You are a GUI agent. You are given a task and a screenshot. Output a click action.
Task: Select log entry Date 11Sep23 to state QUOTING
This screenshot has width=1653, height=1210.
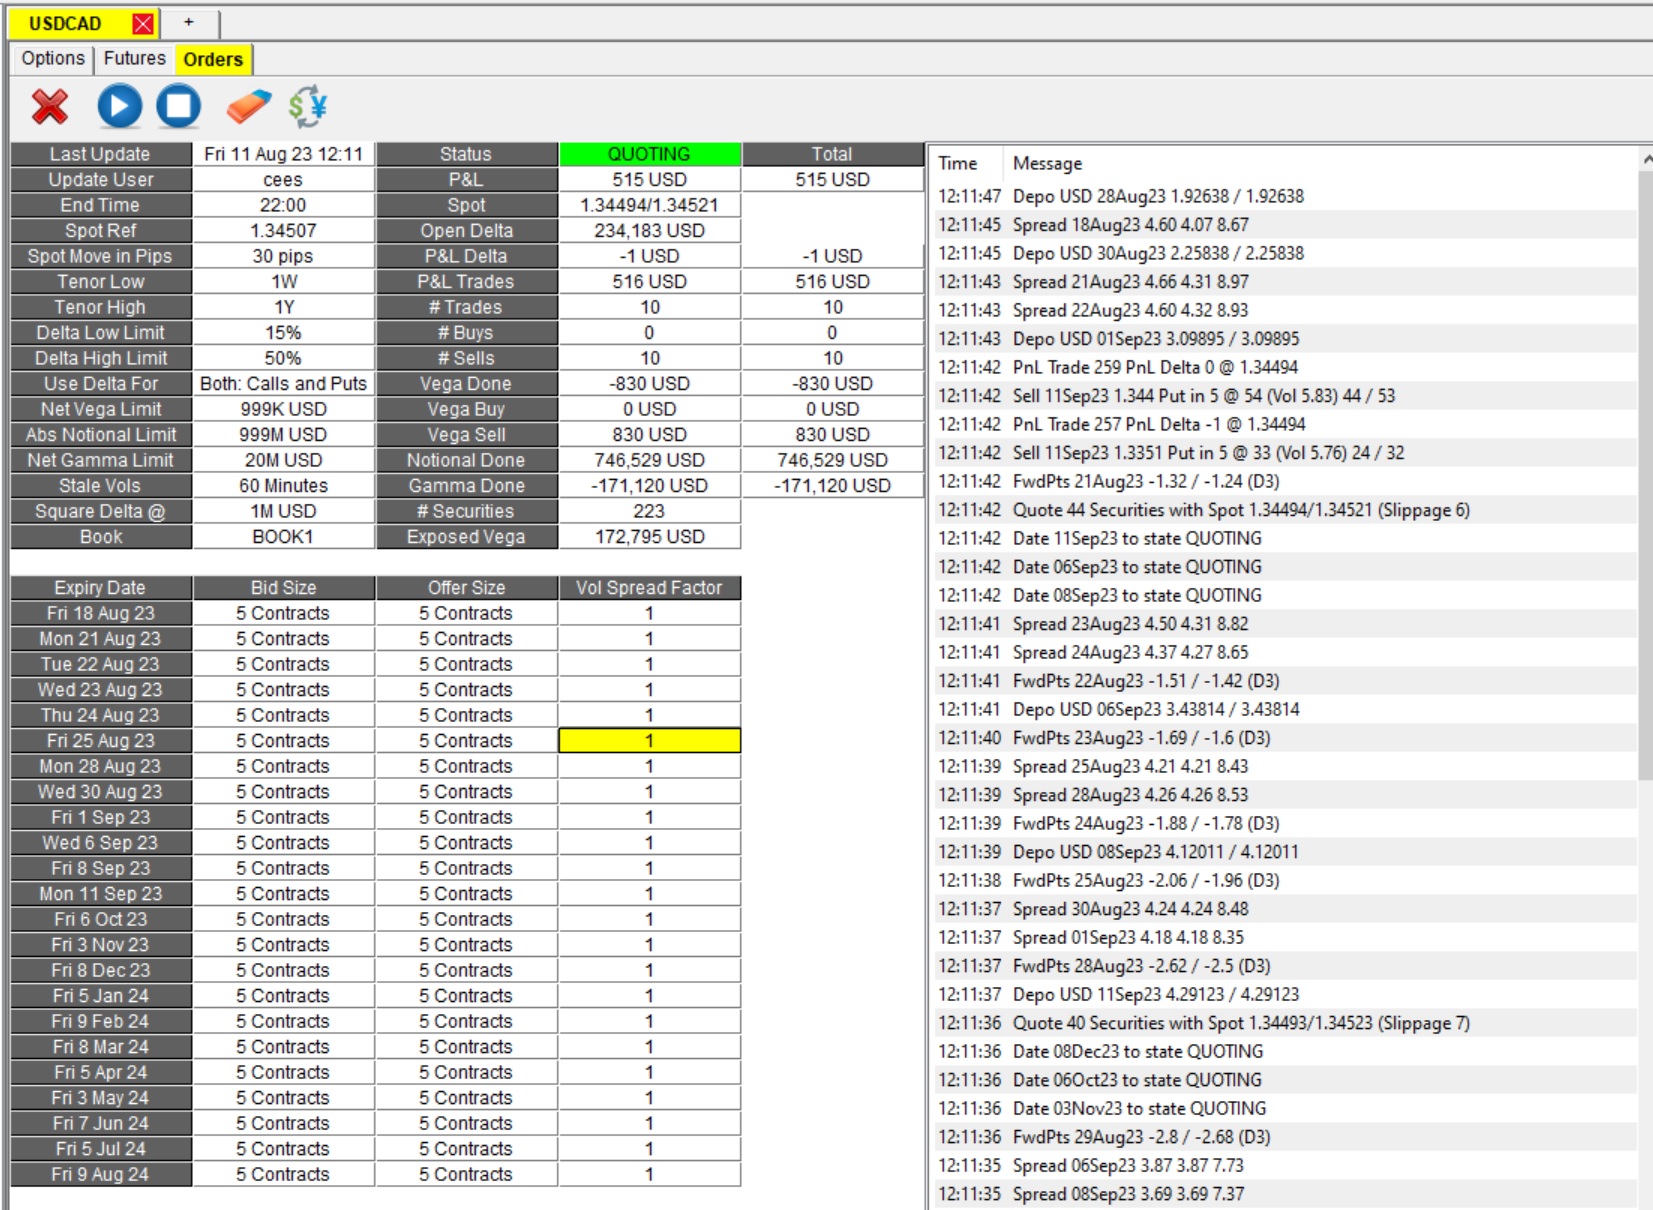pyautogui.click(x=1284, y=538)
